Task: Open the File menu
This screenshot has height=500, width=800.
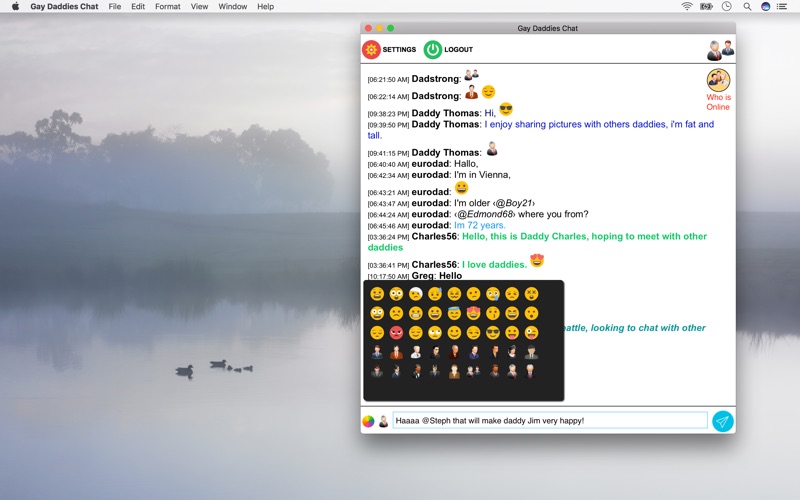Action: [x=115, y=6]
